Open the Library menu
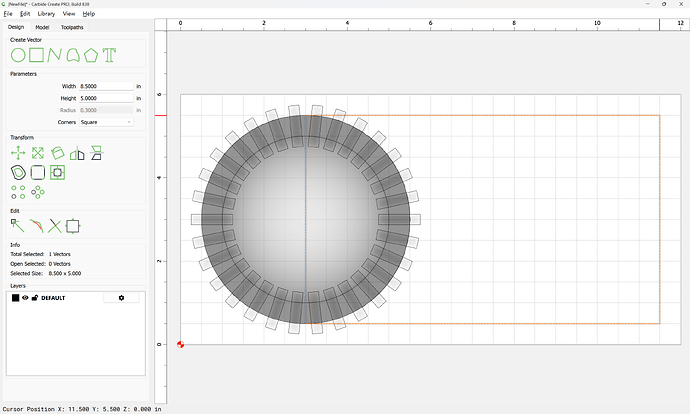 tap(46, 14)
